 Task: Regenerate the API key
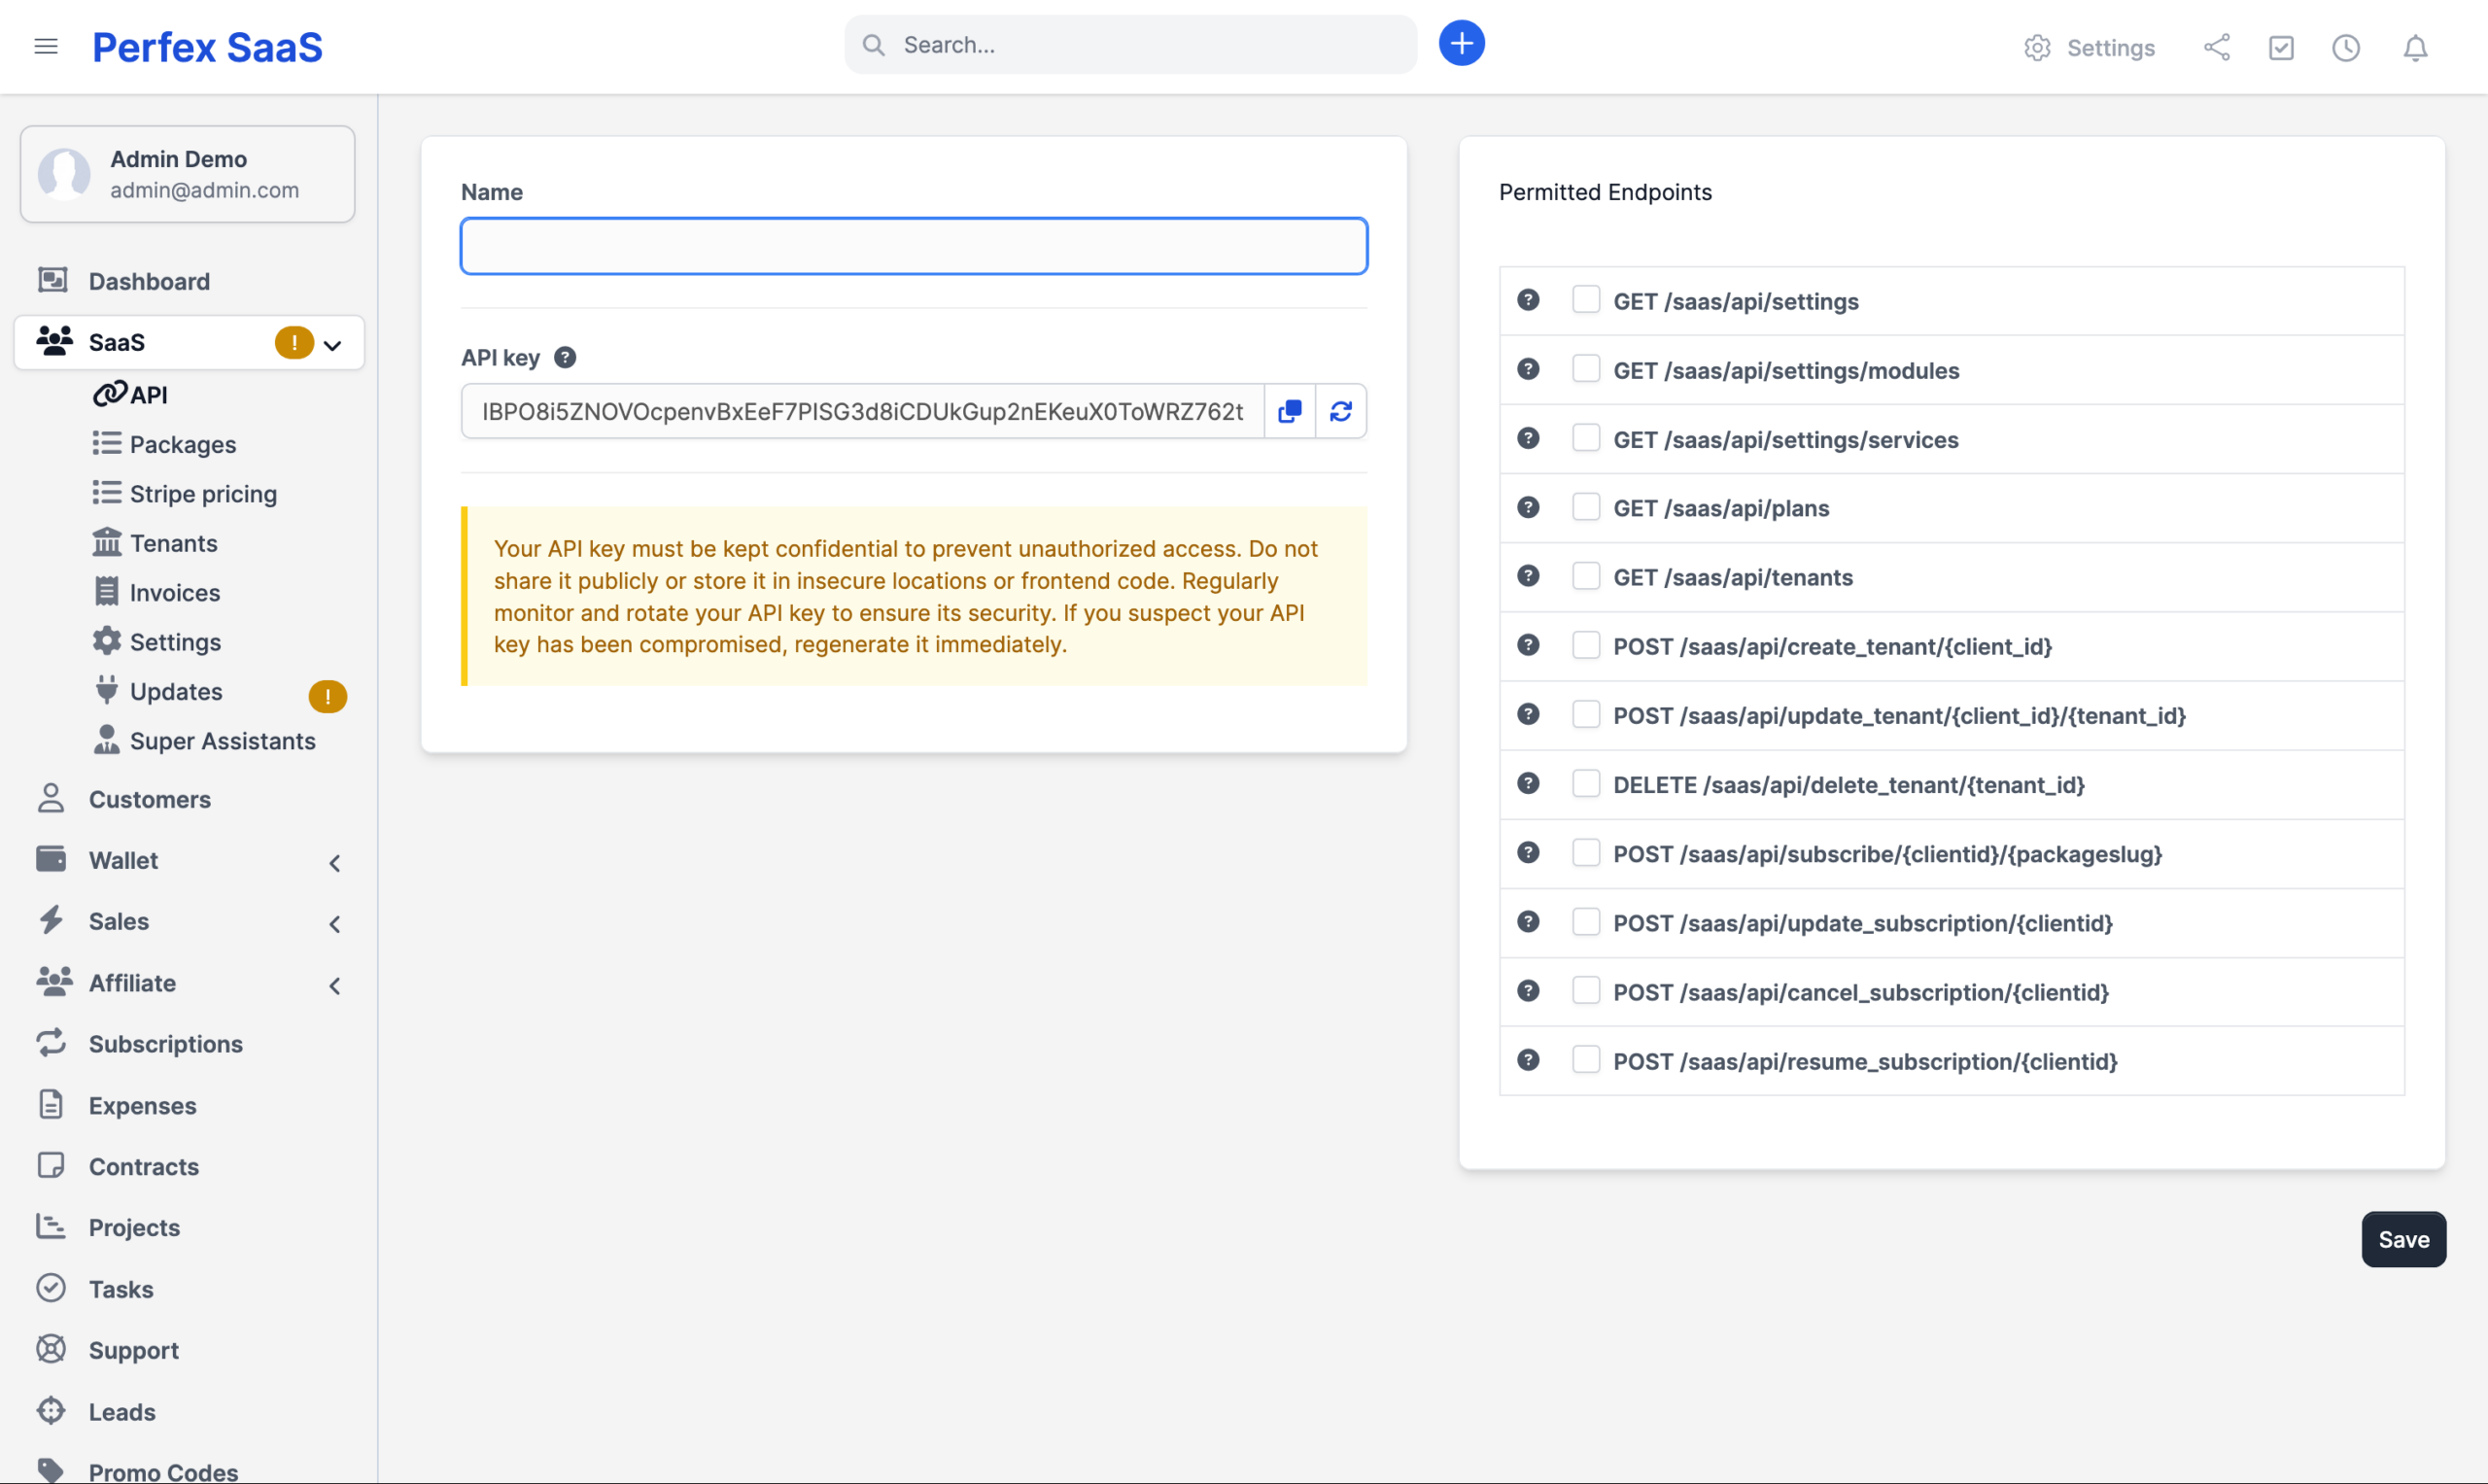(1340, 411)
